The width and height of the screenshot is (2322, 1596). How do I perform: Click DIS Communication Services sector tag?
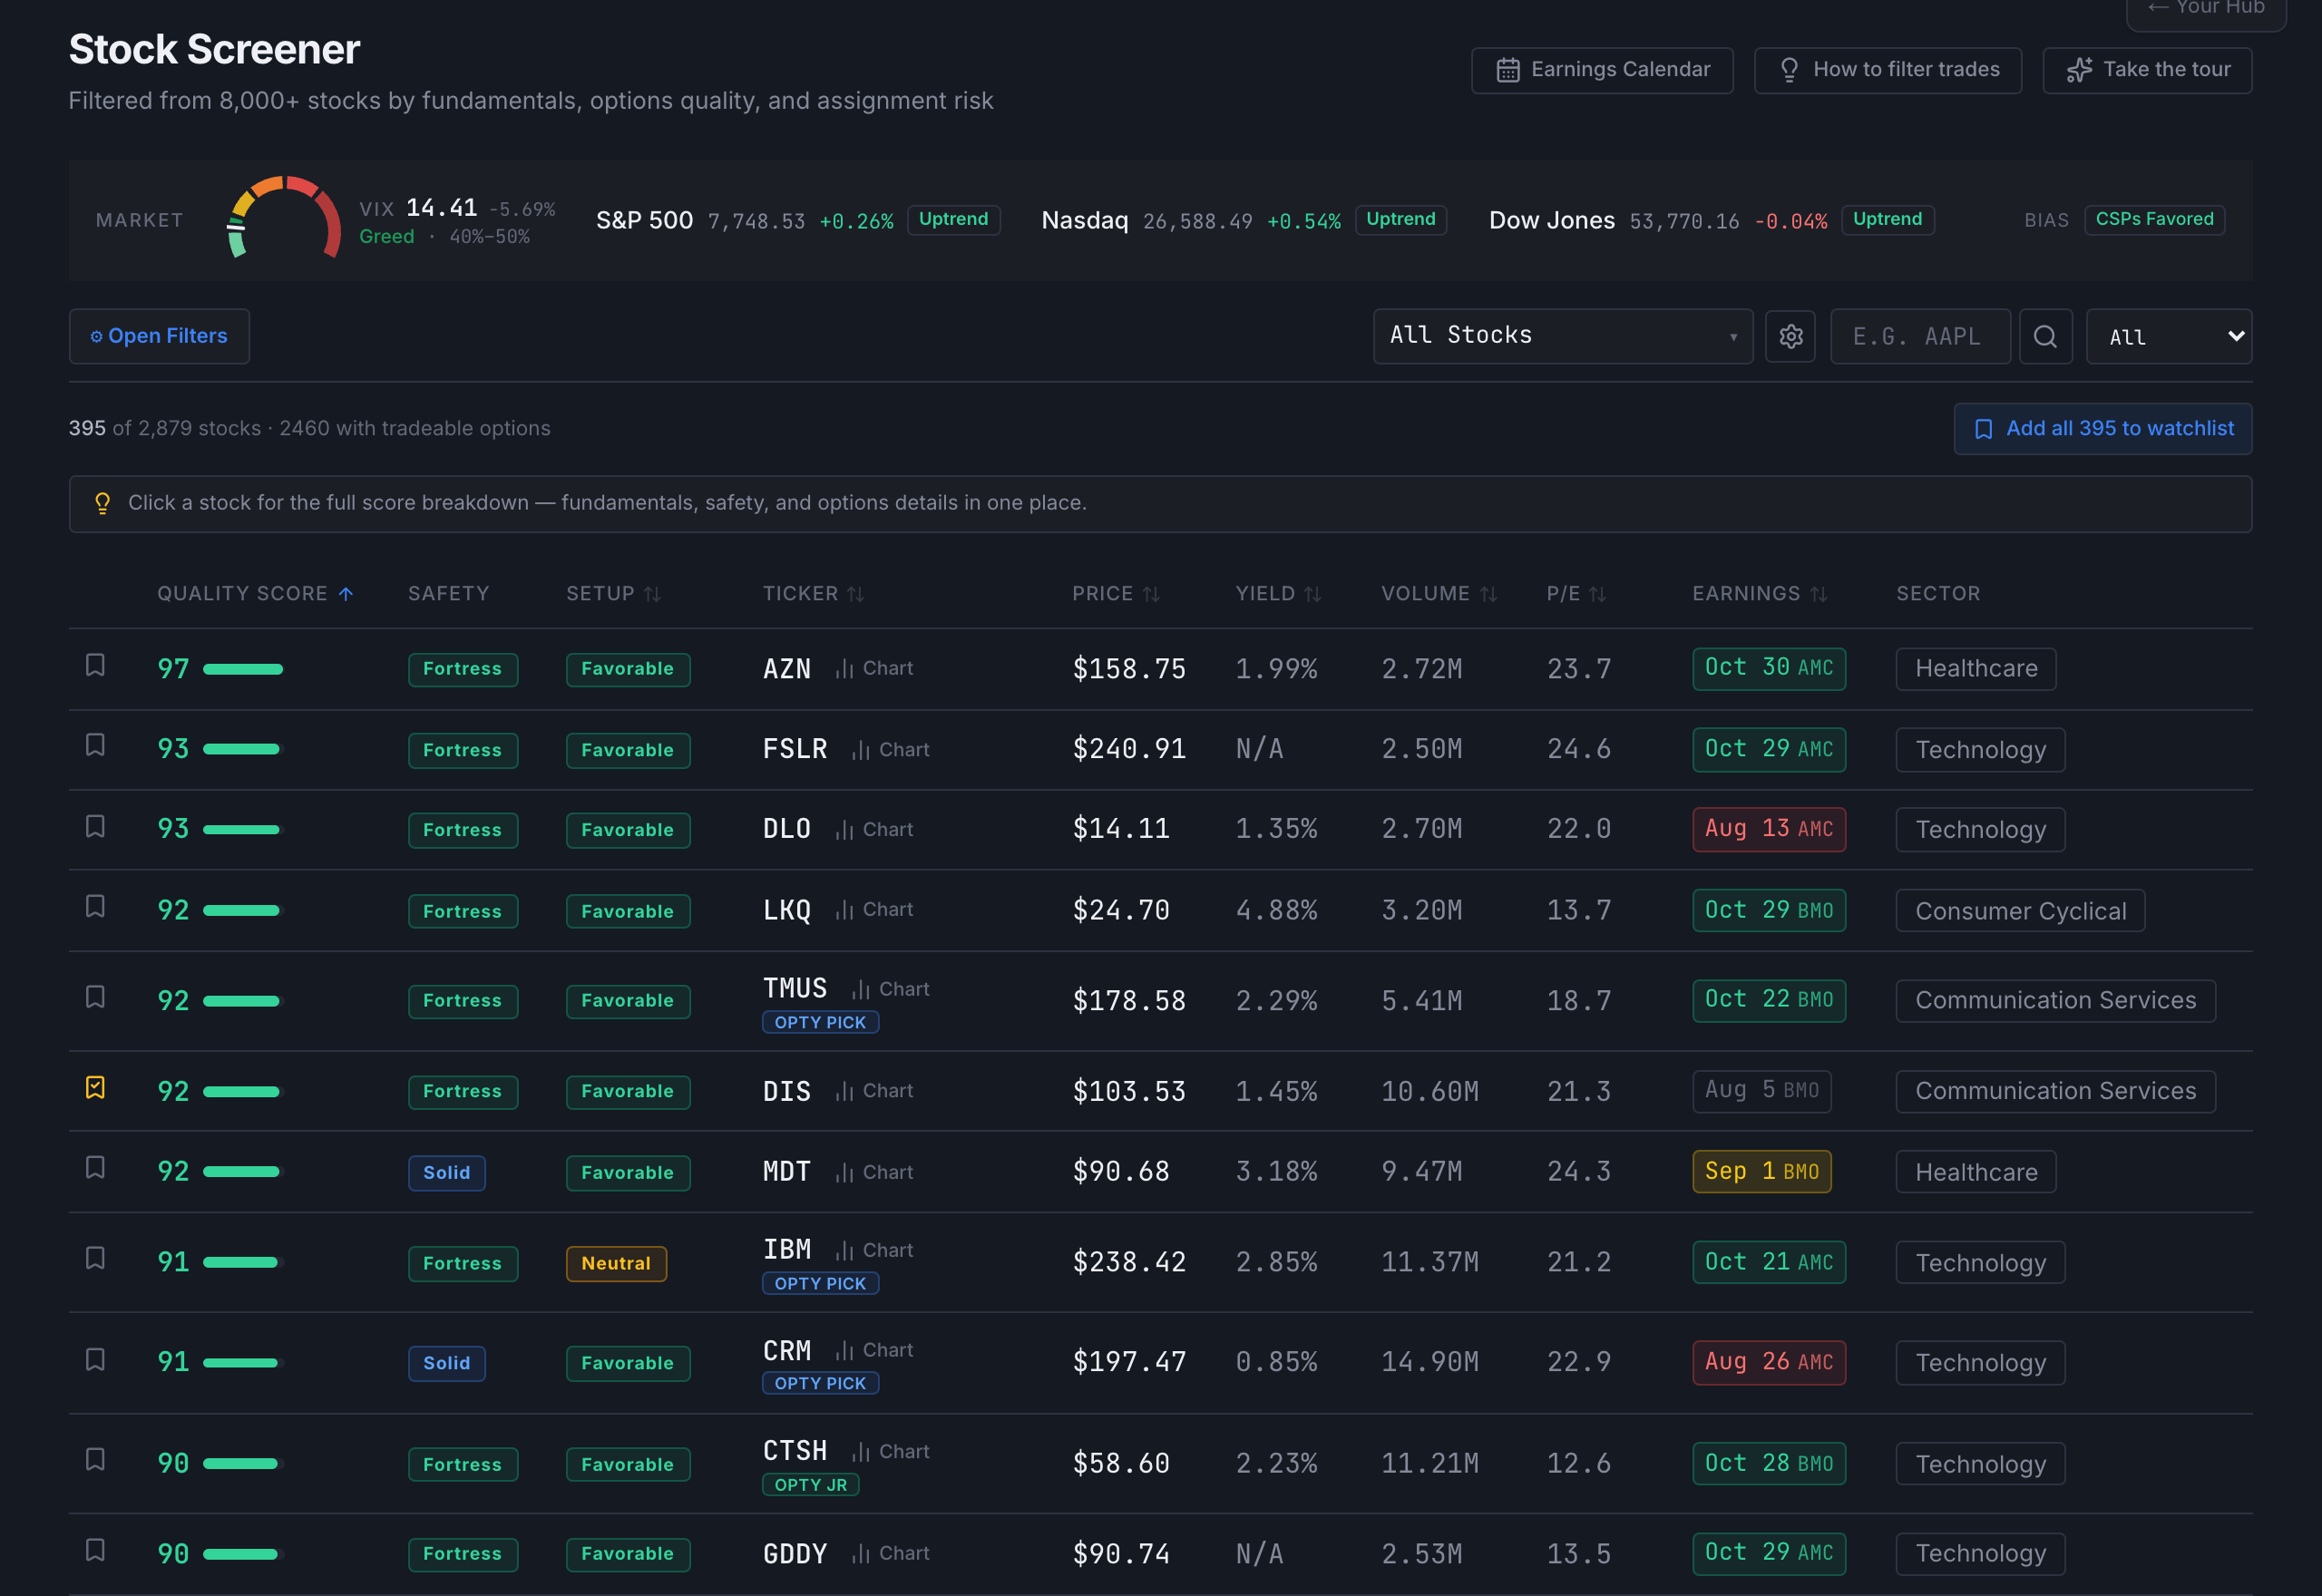[x=2055, y=1091]
